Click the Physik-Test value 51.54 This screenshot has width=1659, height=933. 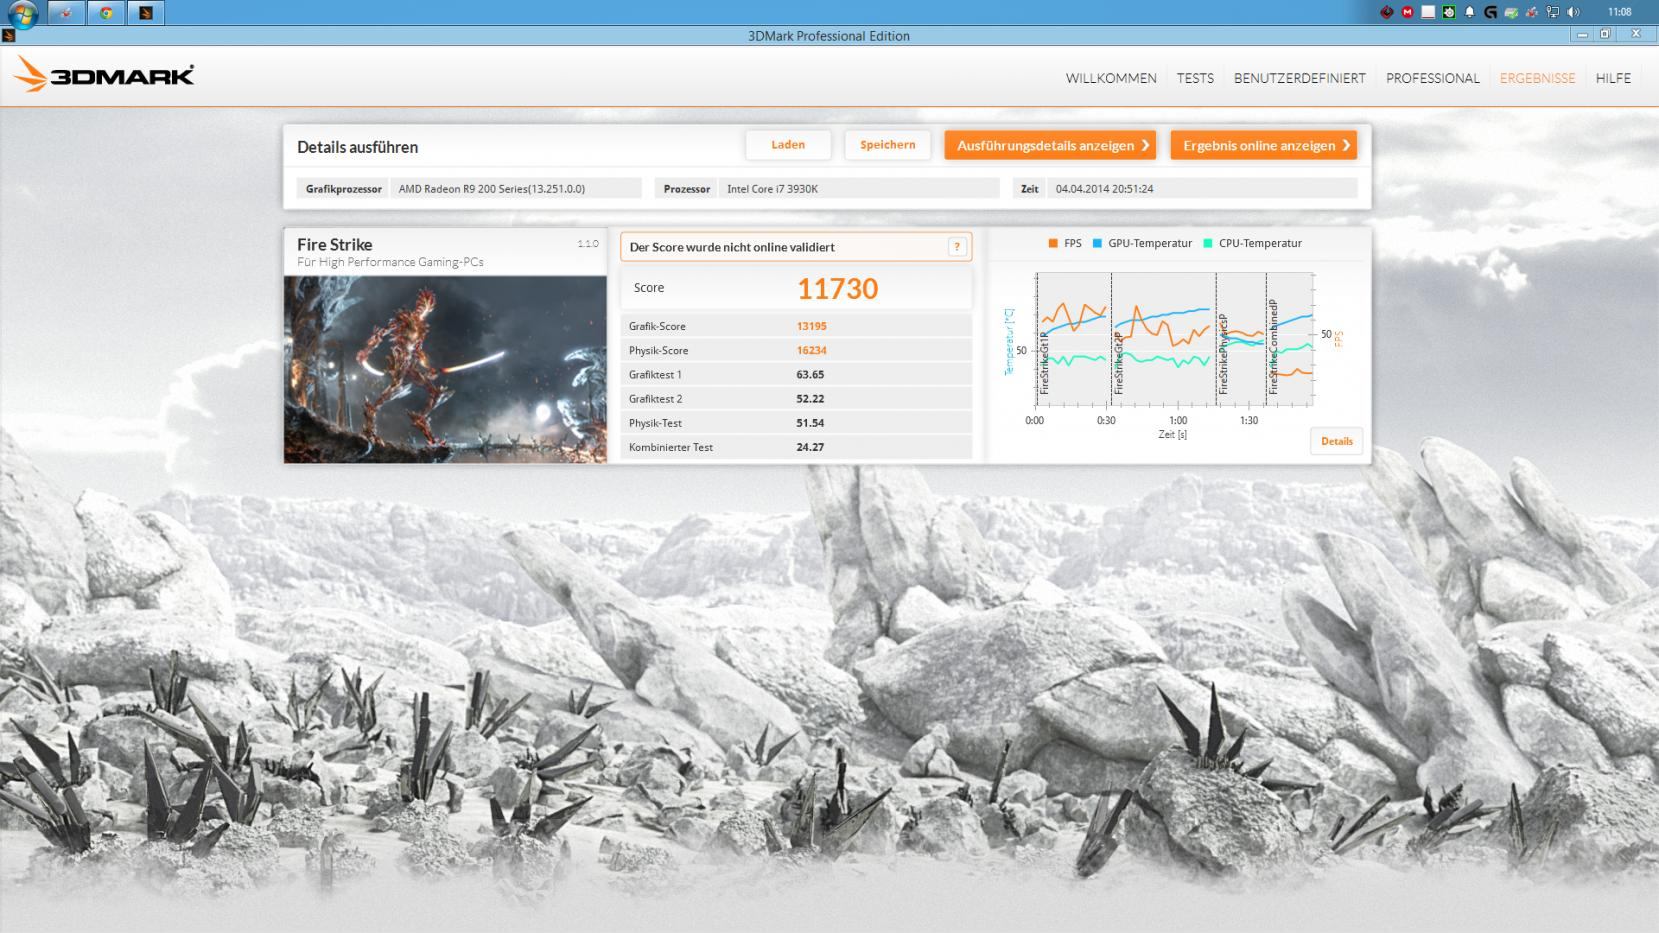click(x=810, y=423)
